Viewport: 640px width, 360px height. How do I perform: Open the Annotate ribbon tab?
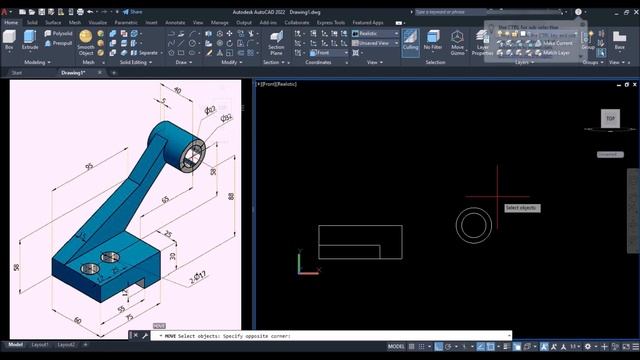tap(175, 22)
